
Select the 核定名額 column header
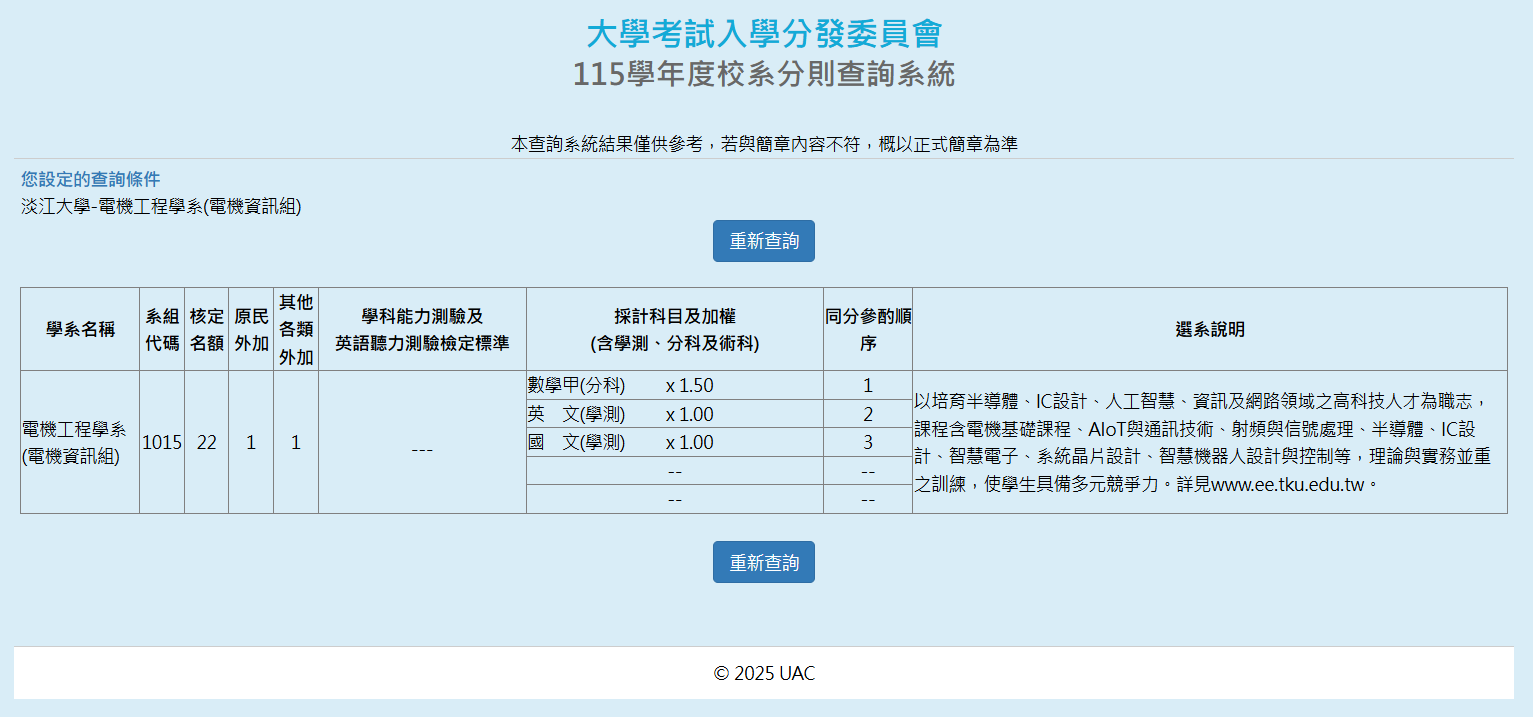point(206,329)
